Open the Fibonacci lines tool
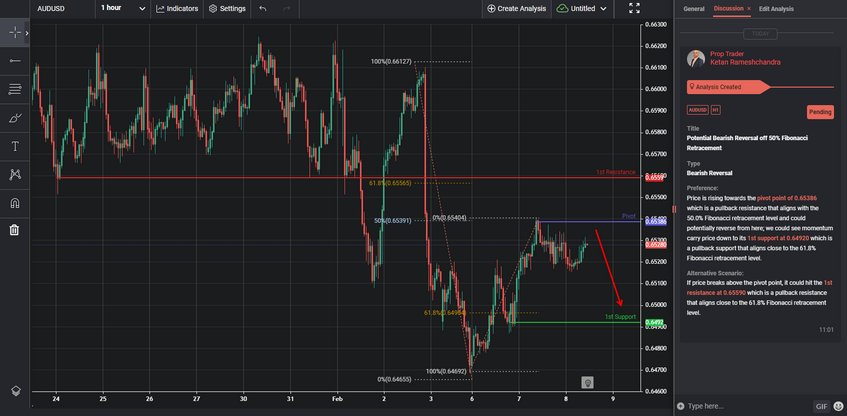 point(15,90)
